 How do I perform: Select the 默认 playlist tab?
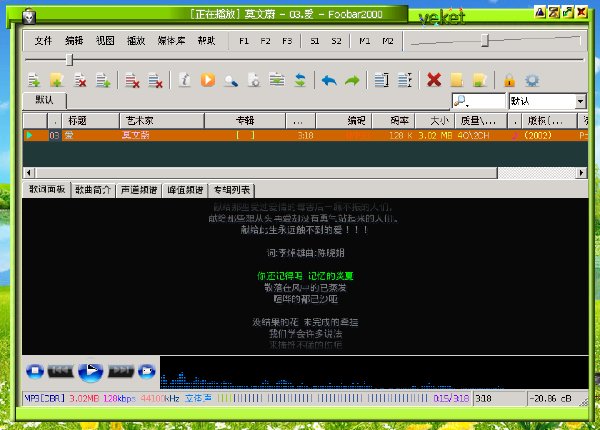coord(44,100)
